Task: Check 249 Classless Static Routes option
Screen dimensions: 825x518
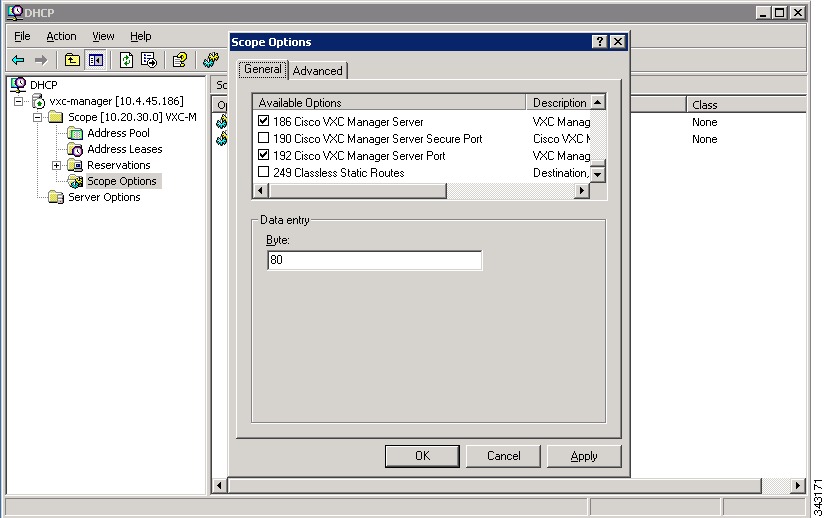Action: pyautogui.click(x=264, y=171)
